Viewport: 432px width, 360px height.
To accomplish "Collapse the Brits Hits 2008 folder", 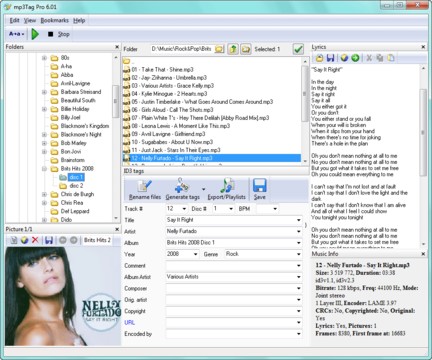I will [44, 169].
